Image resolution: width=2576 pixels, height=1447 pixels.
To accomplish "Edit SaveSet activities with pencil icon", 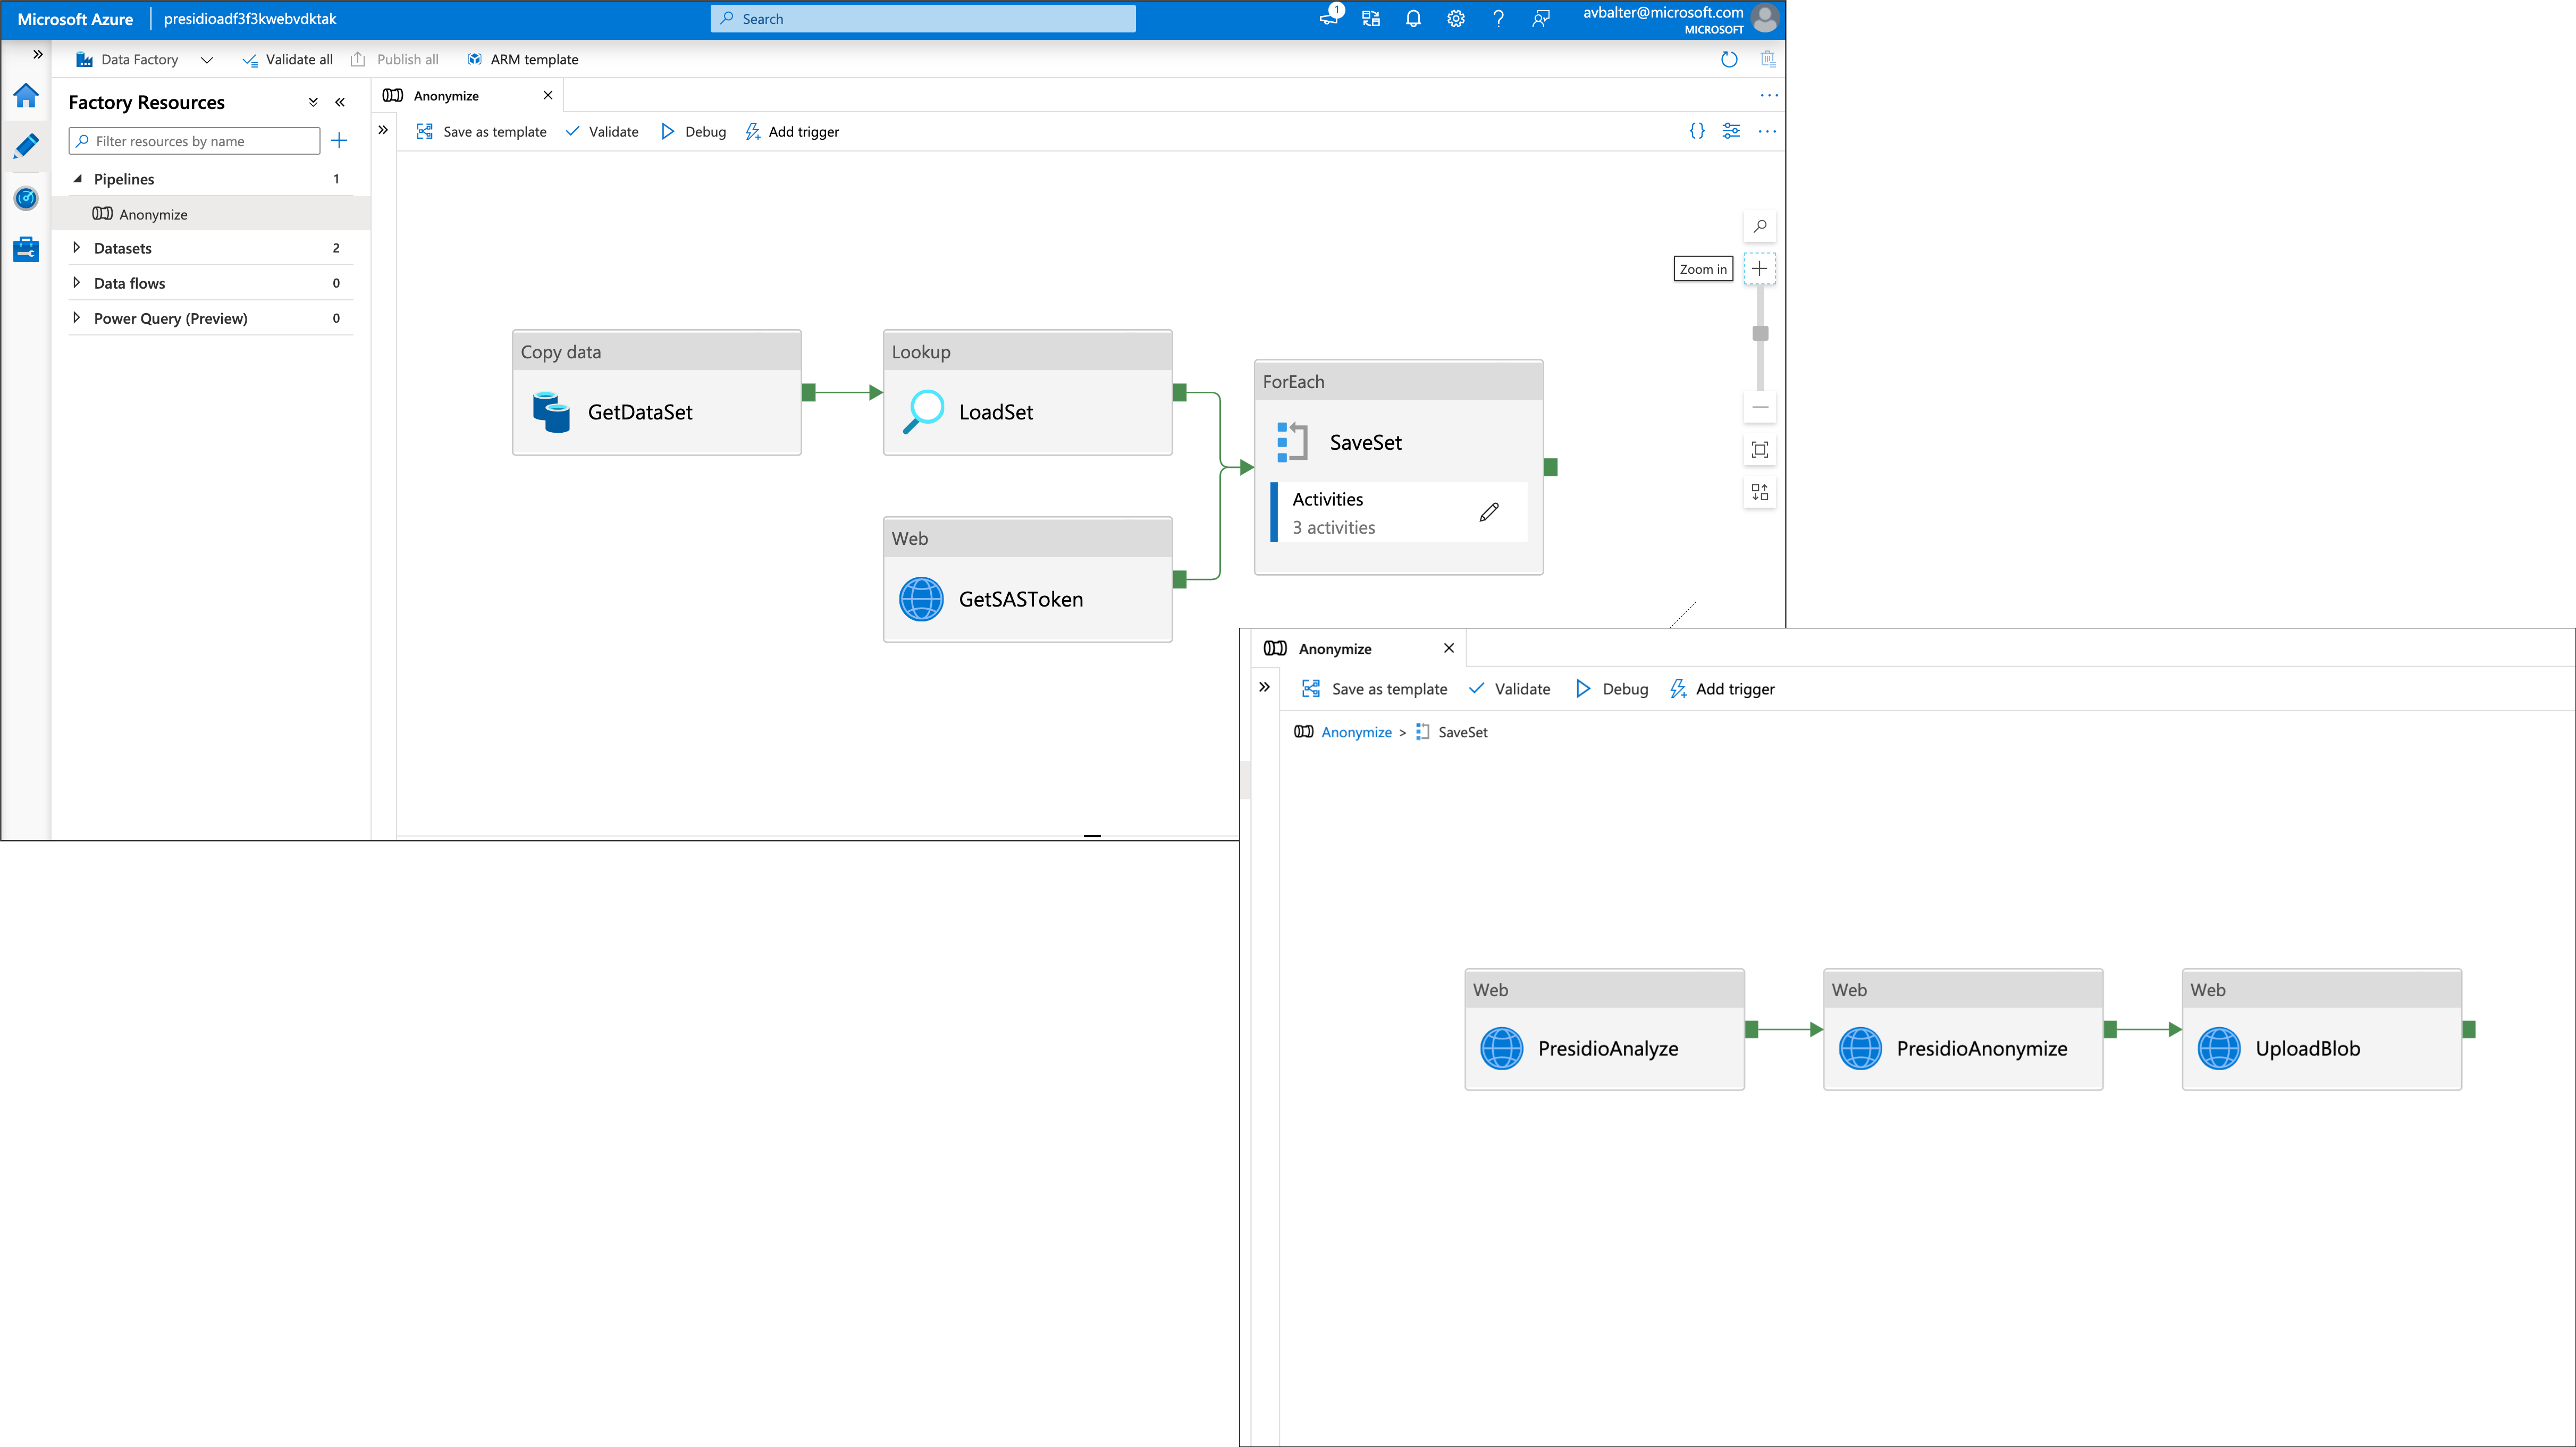I will coord(1489,512).
